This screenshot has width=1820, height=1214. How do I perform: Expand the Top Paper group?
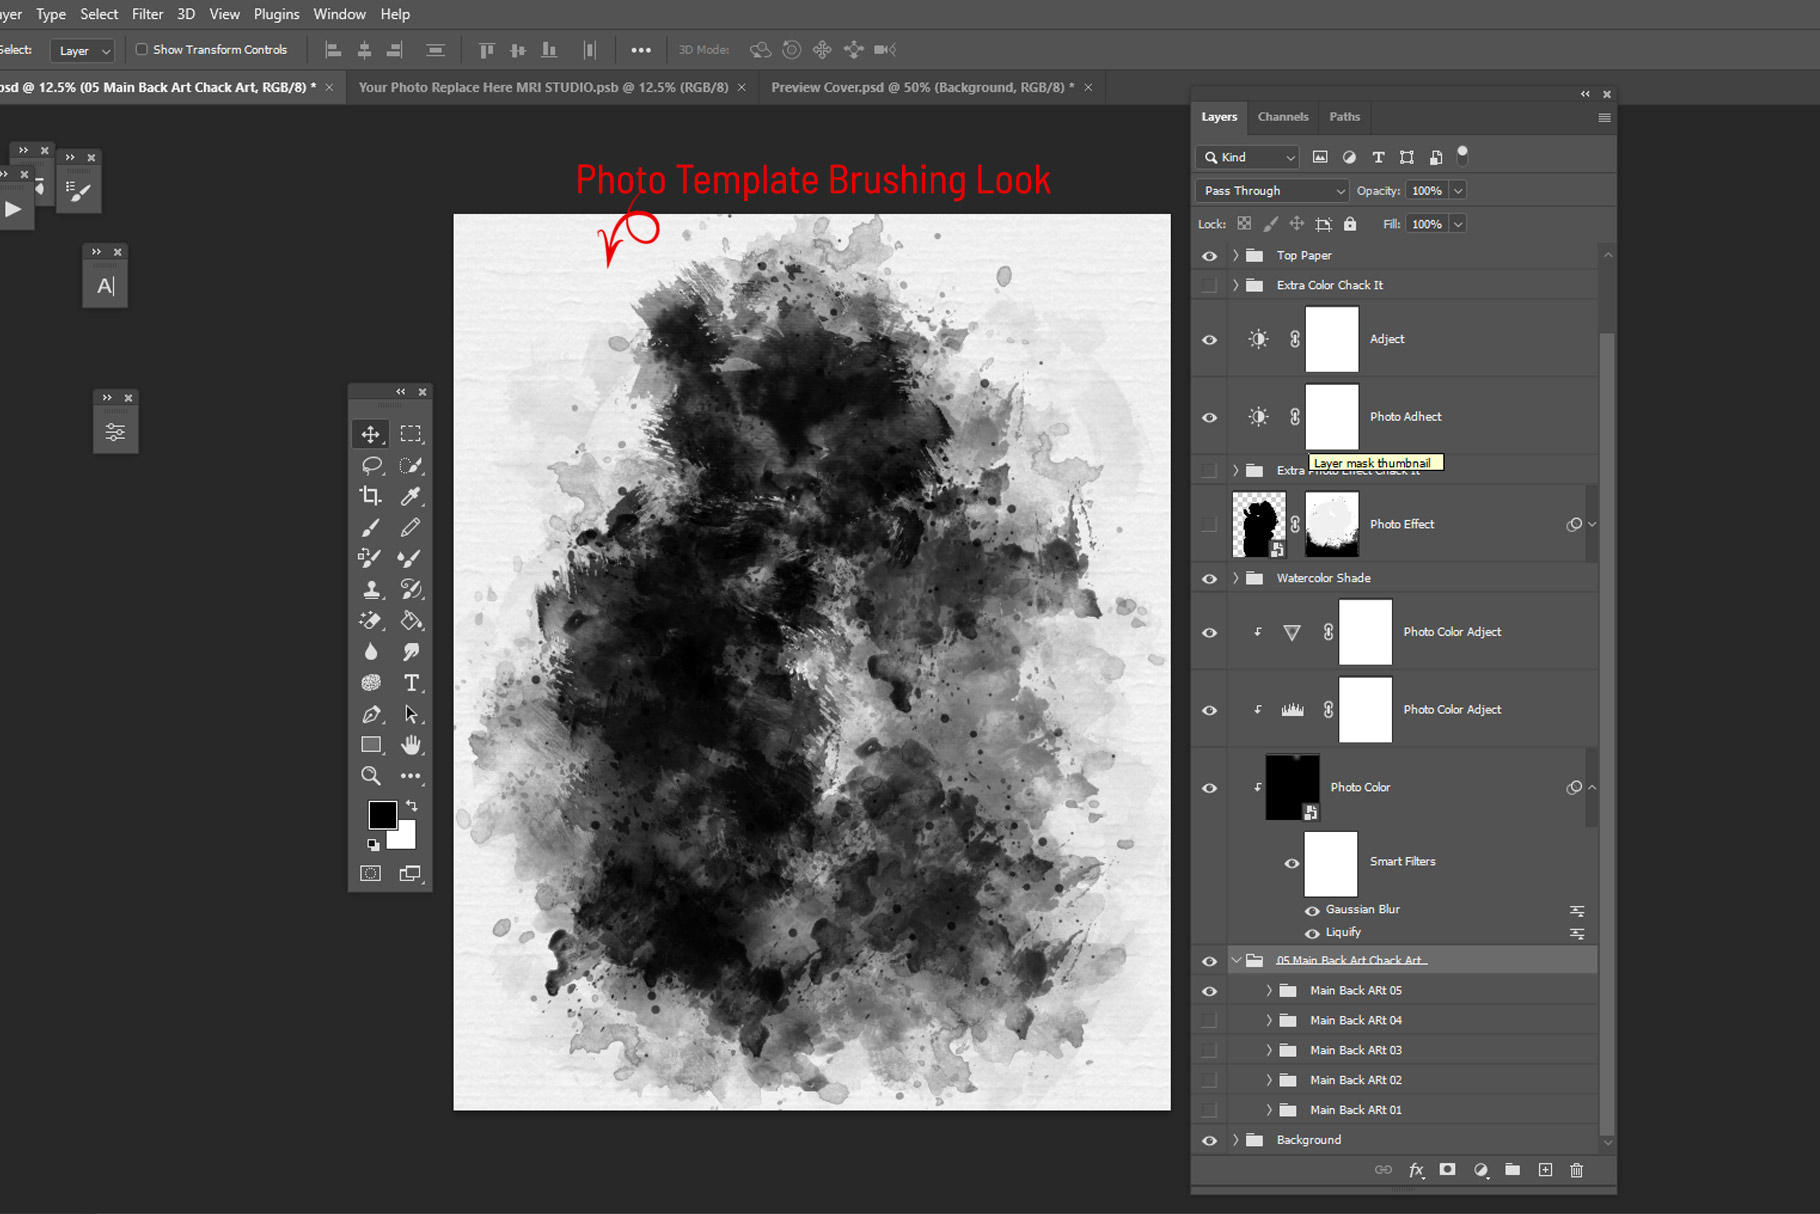[1236, 256]
